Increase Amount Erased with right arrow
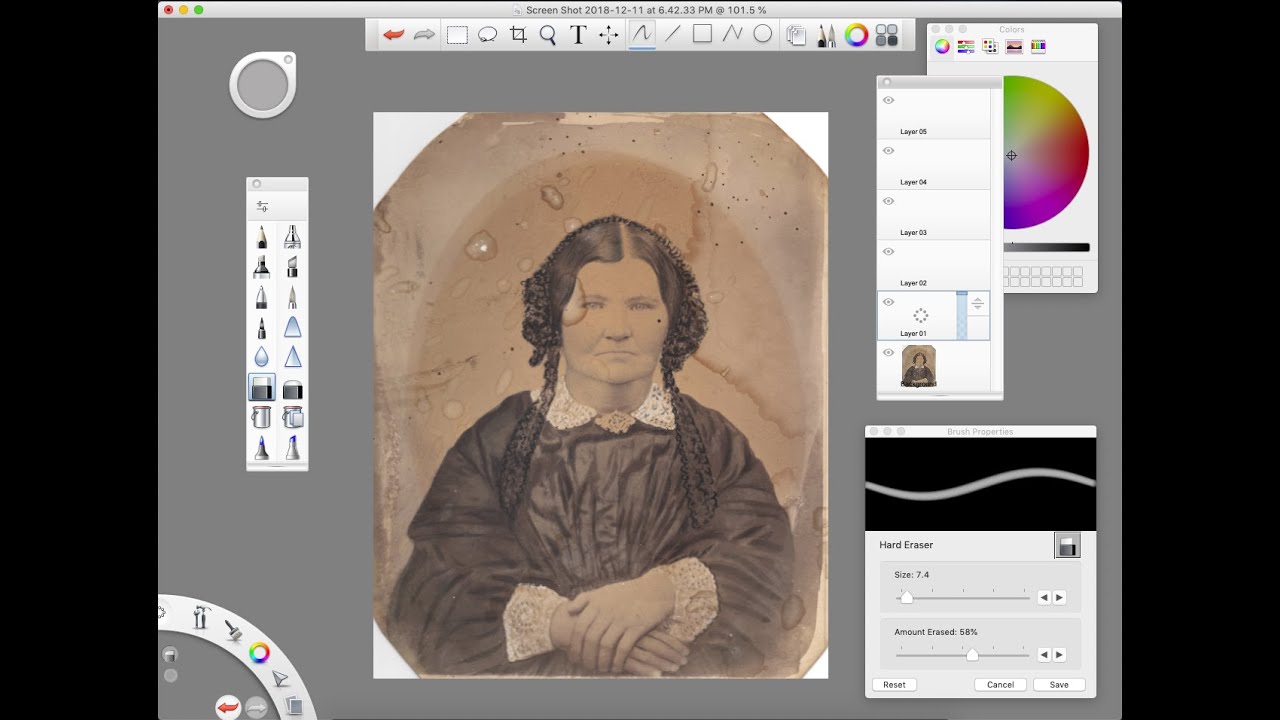The height and width of the screenshot is (720, 1280). 1059,654
